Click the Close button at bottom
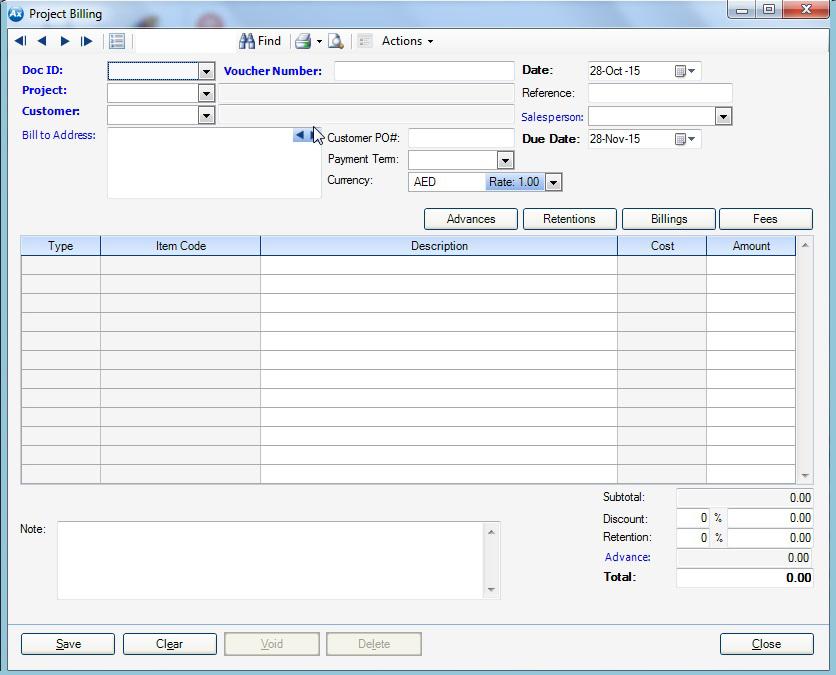 (x=767, y=644)
